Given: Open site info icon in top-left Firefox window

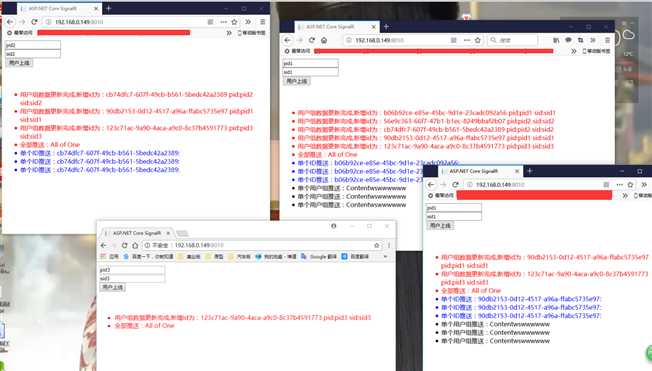Looking at the screenshot, I should coord(48,22).
